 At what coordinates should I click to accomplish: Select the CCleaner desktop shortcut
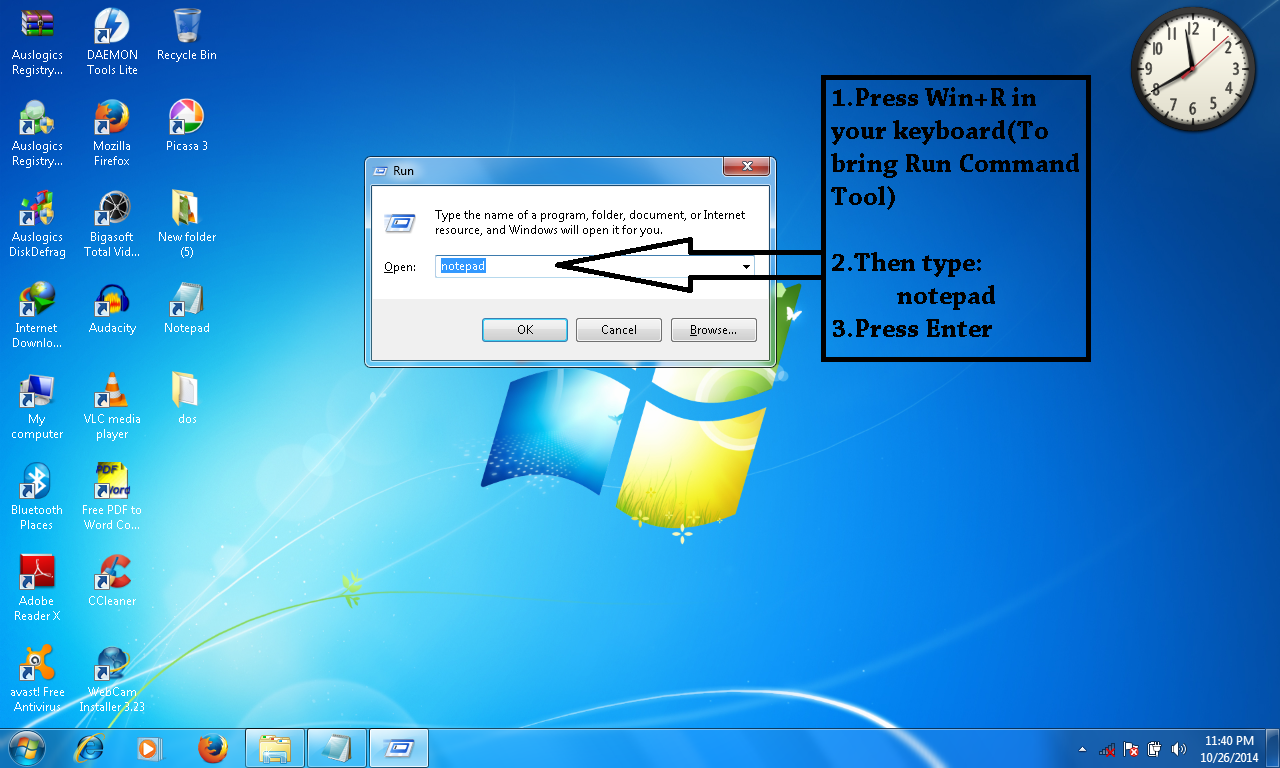pyautogui.click(x=112, y=581)
